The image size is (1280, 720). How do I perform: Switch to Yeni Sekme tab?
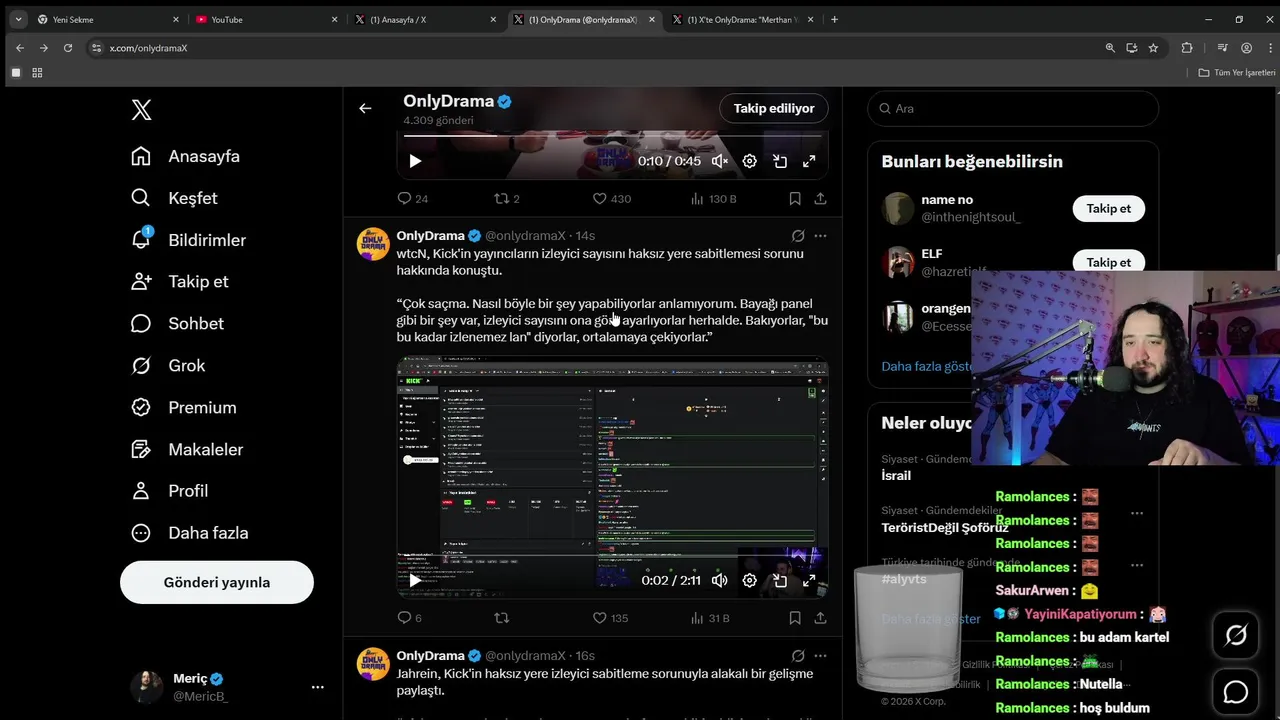pyautogui.click(x=107, y=19)
